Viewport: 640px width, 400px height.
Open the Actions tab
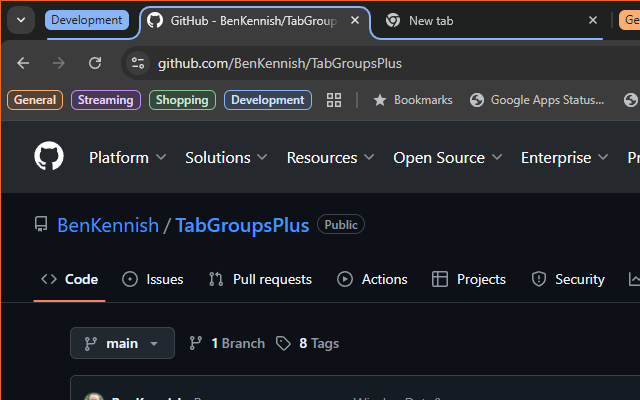coord(372,280)
